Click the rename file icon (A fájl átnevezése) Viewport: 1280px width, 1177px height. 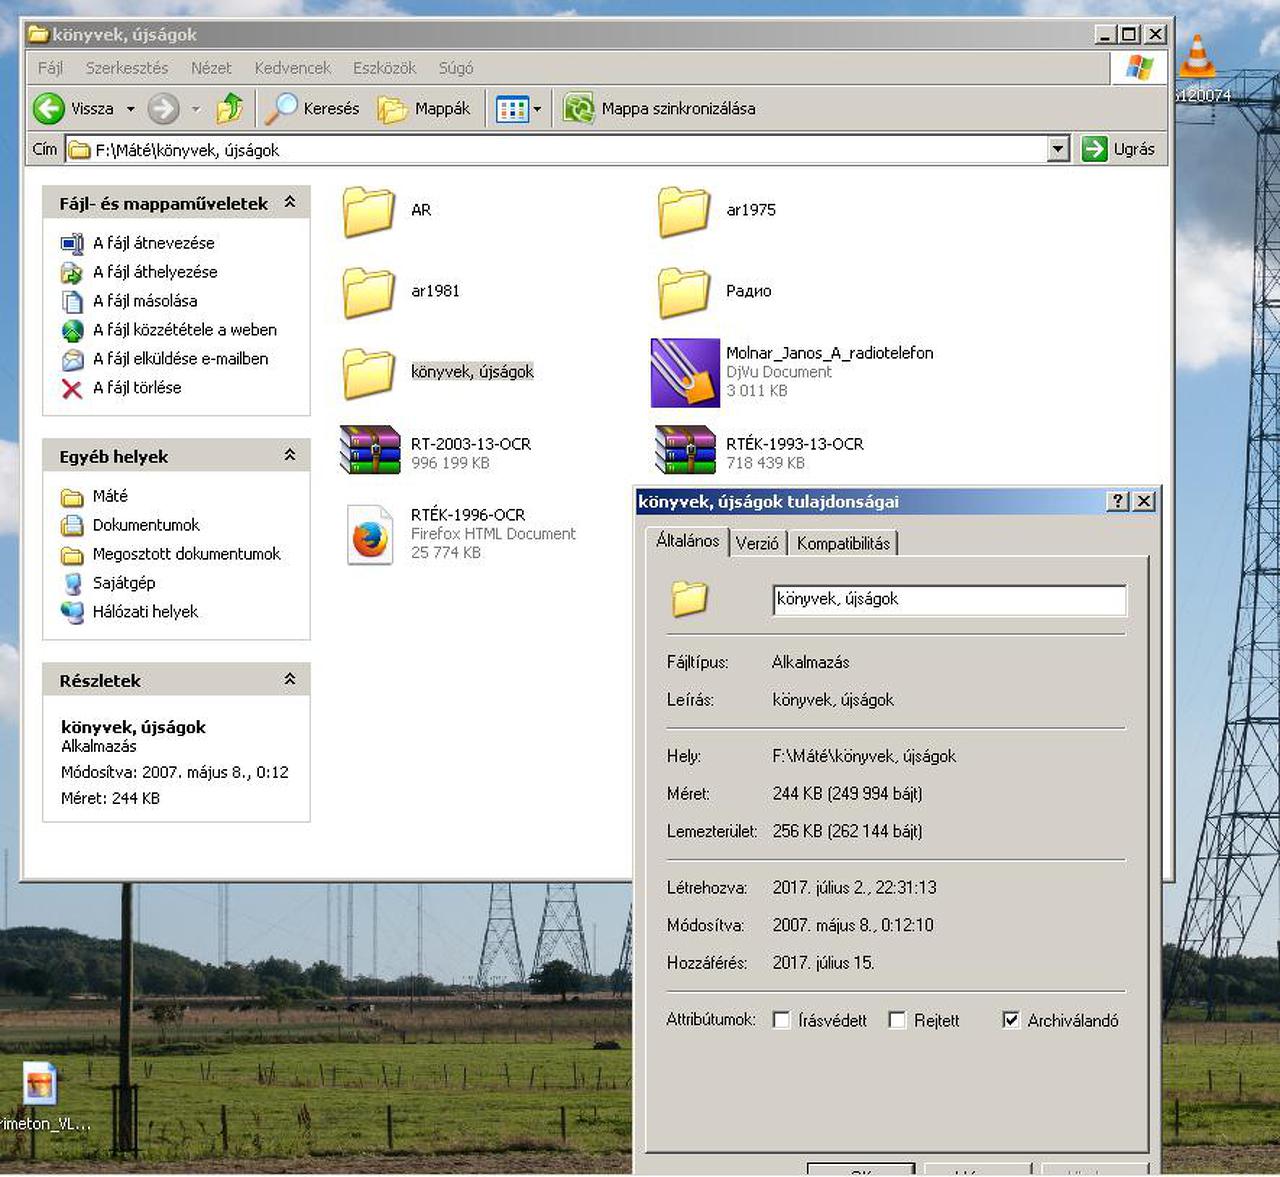tap(72, 243)
